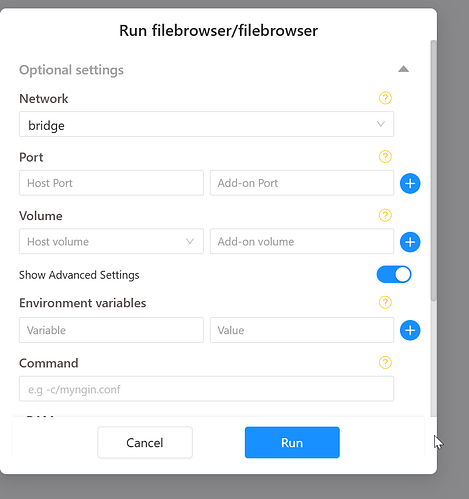Add another port mapping with plus button

tap(410, 183)
